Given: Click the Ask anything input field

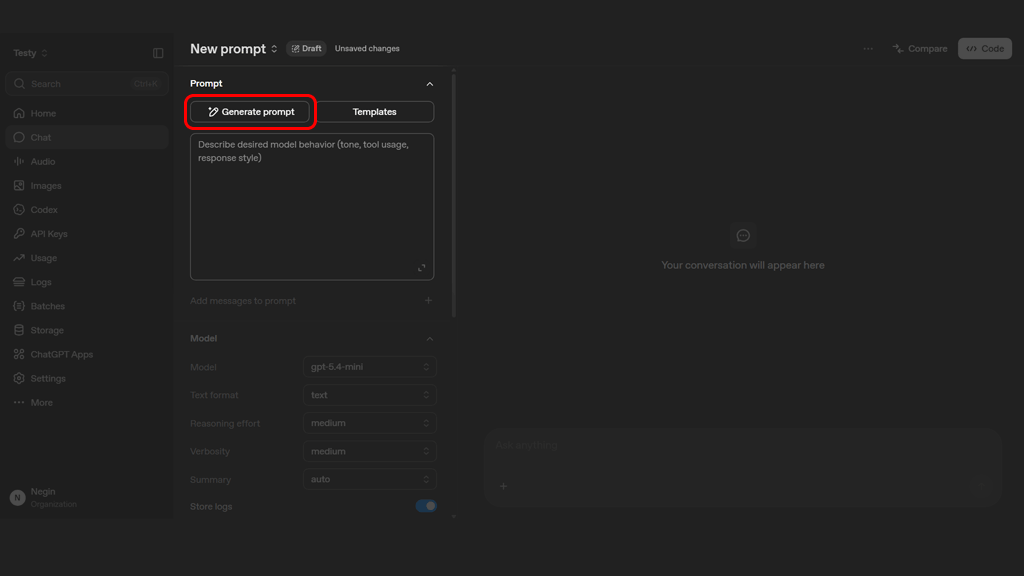Looking at the screenshot, I should coord(743,445).
